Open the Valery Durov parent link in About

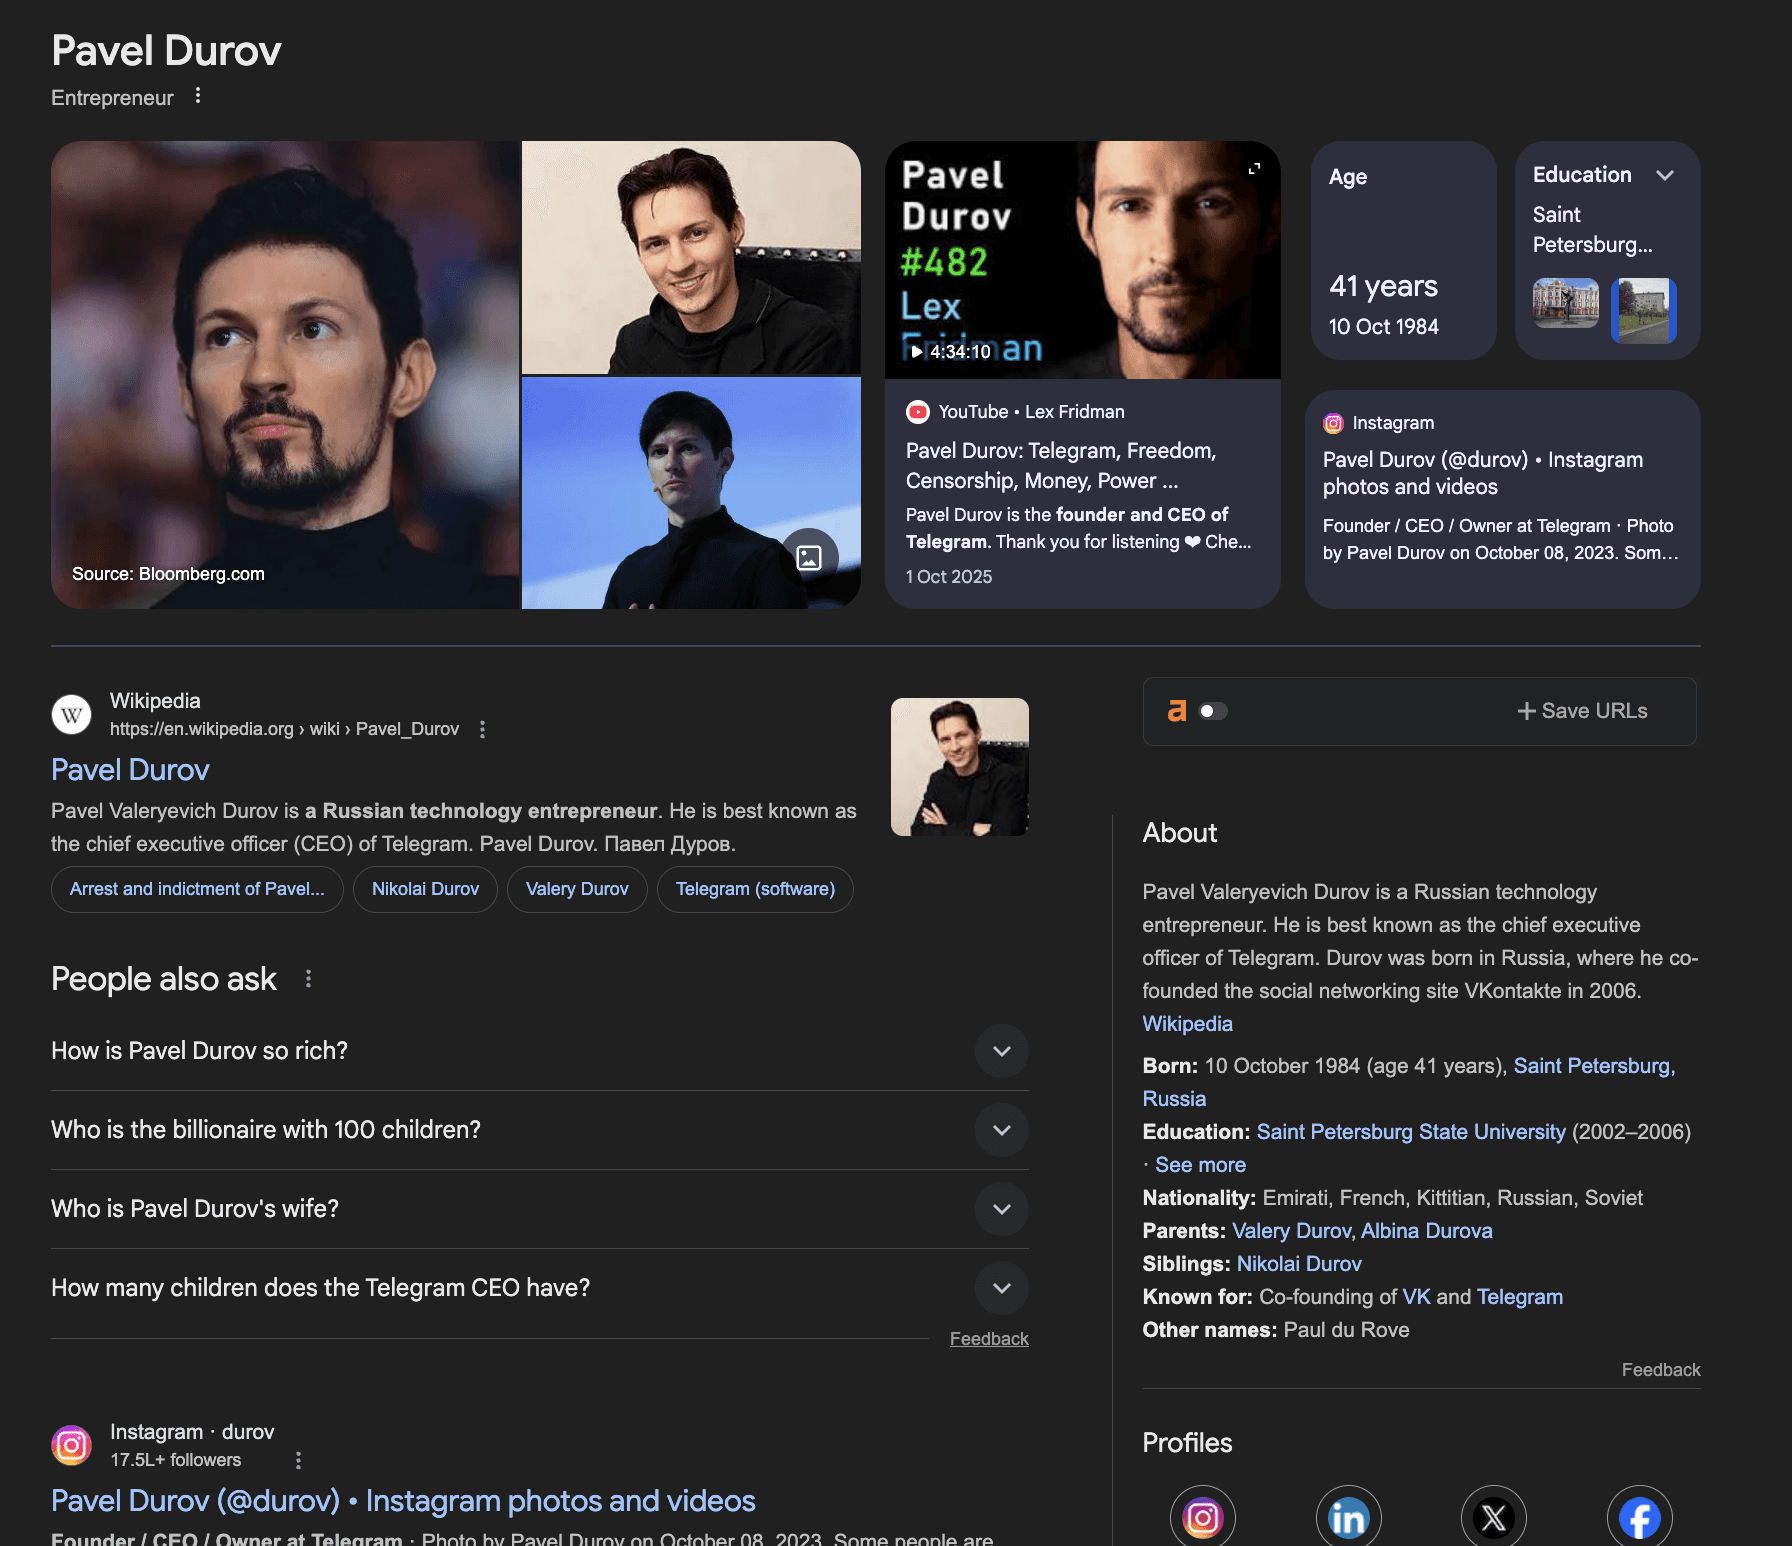click(1291, 1231)
